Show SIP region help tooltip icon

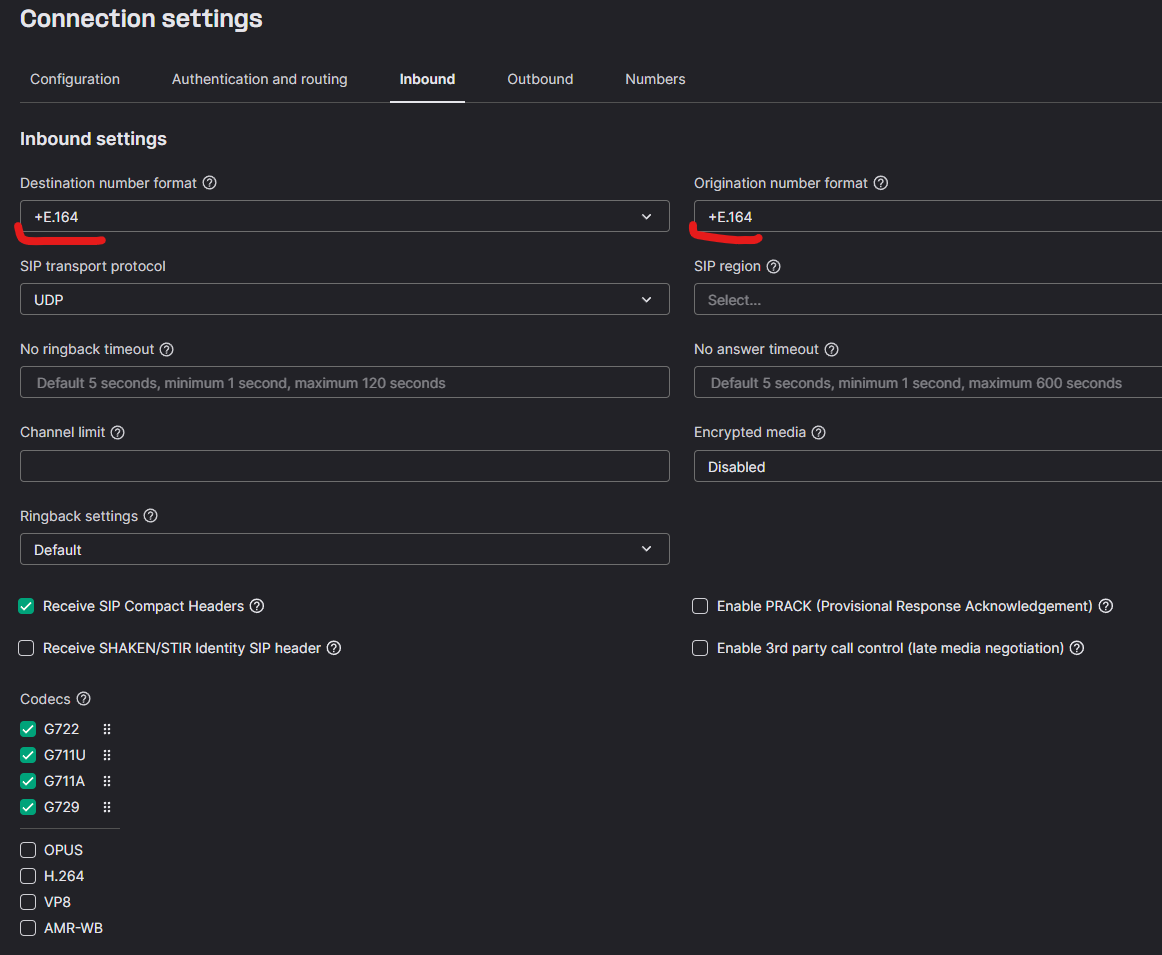pyautogui.click(x=774, y=267)
